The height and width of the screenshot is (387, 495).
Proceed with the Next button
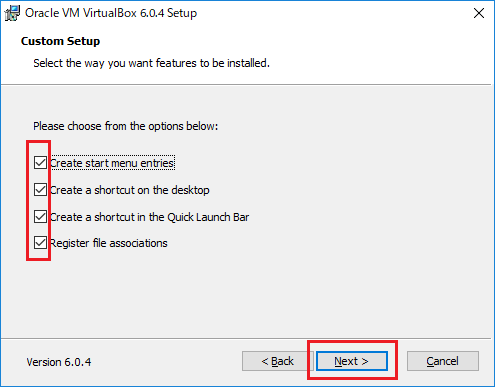(352, 361)
